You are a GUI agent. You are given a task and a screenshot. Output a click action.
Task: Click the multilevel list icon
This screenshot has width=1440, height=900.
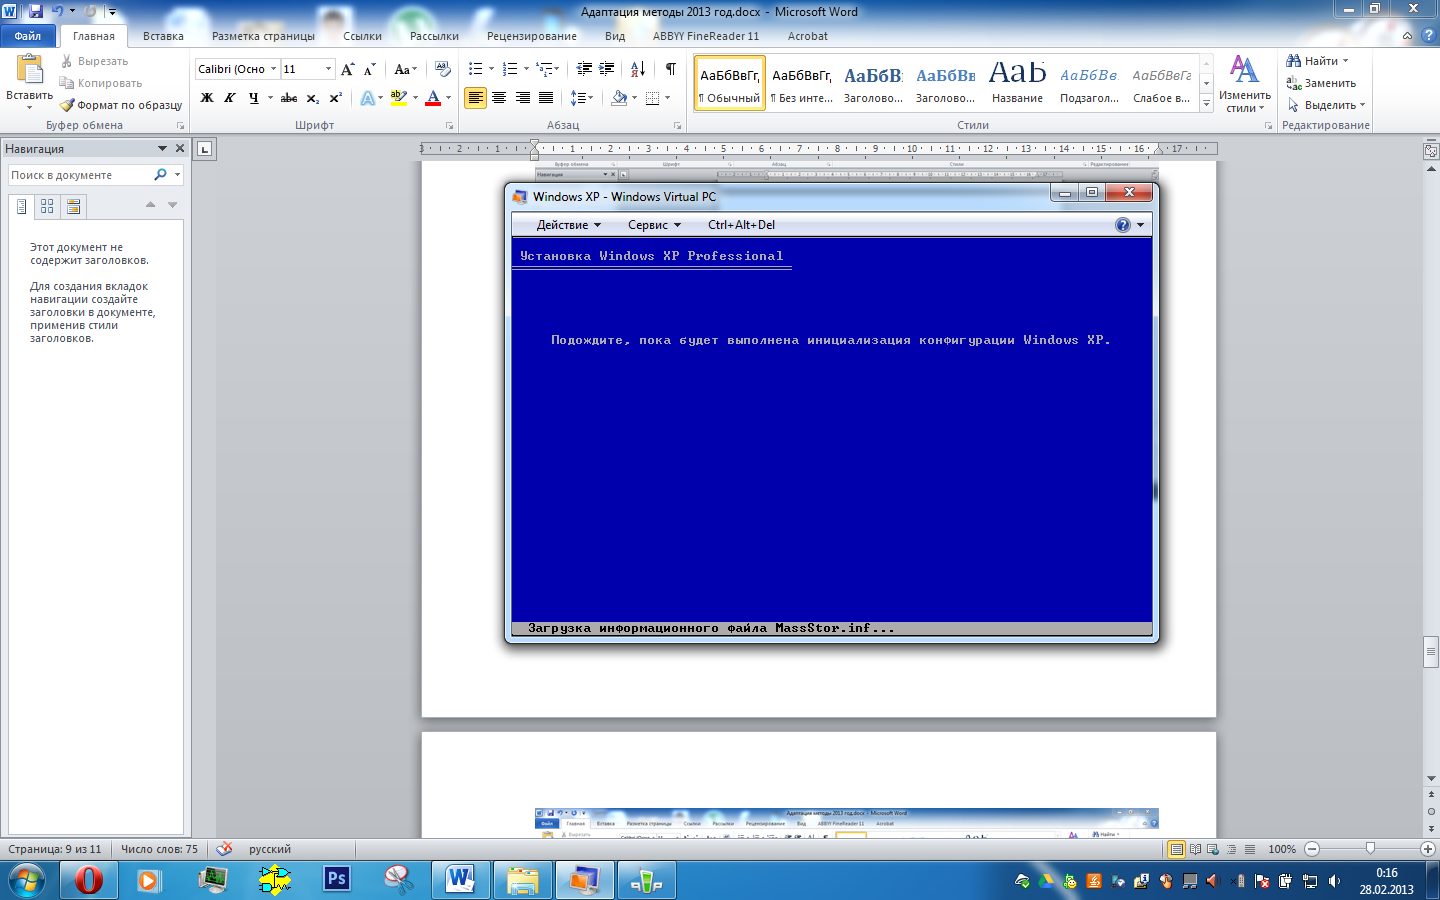coord(544,69)
